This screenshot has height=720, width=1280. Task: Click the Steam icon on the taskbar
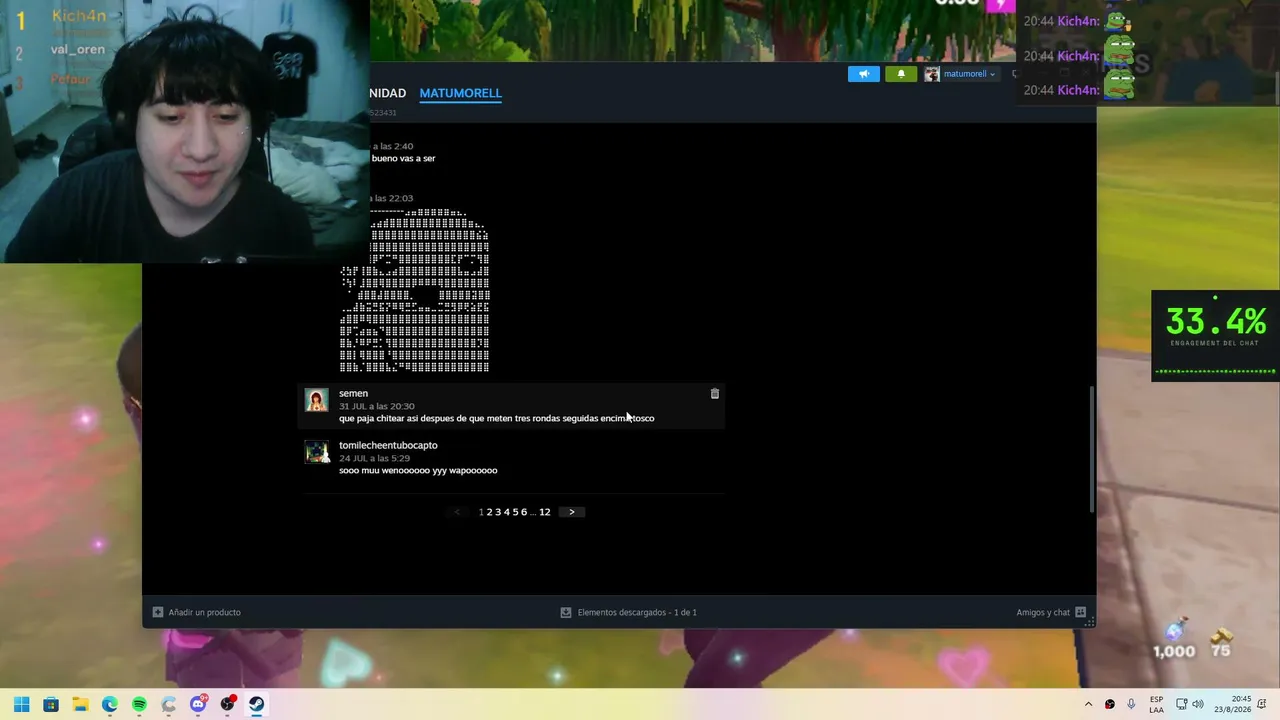[257, 704]
